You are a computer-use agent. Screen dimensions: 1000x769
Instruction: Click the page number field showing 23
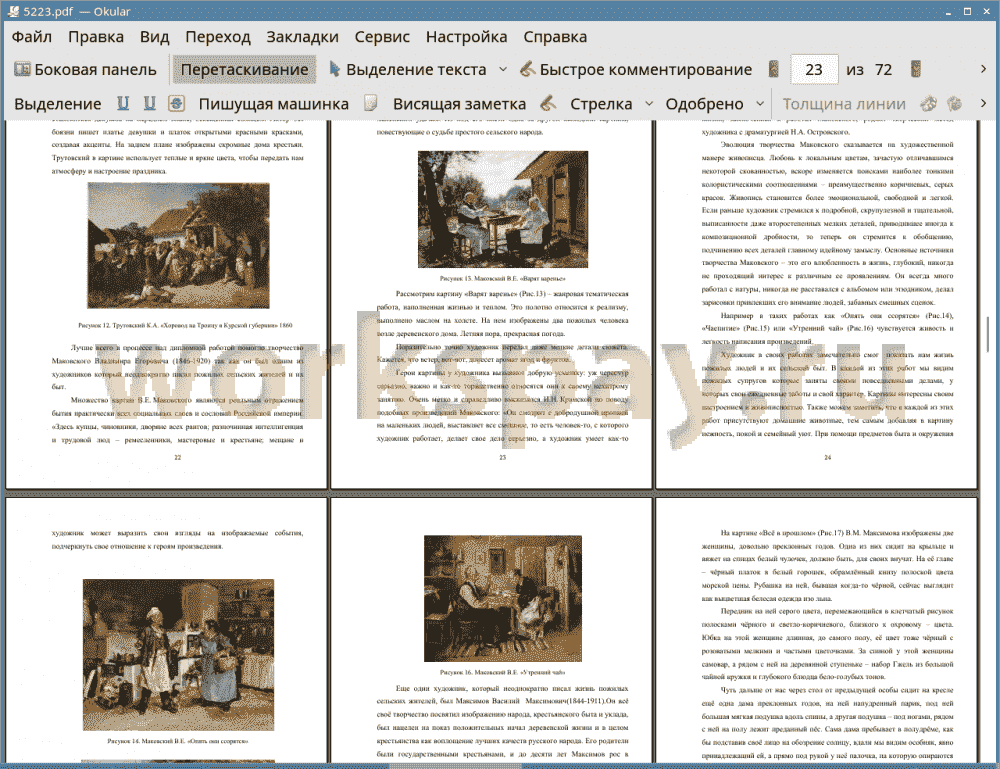[x=814, y=70]
